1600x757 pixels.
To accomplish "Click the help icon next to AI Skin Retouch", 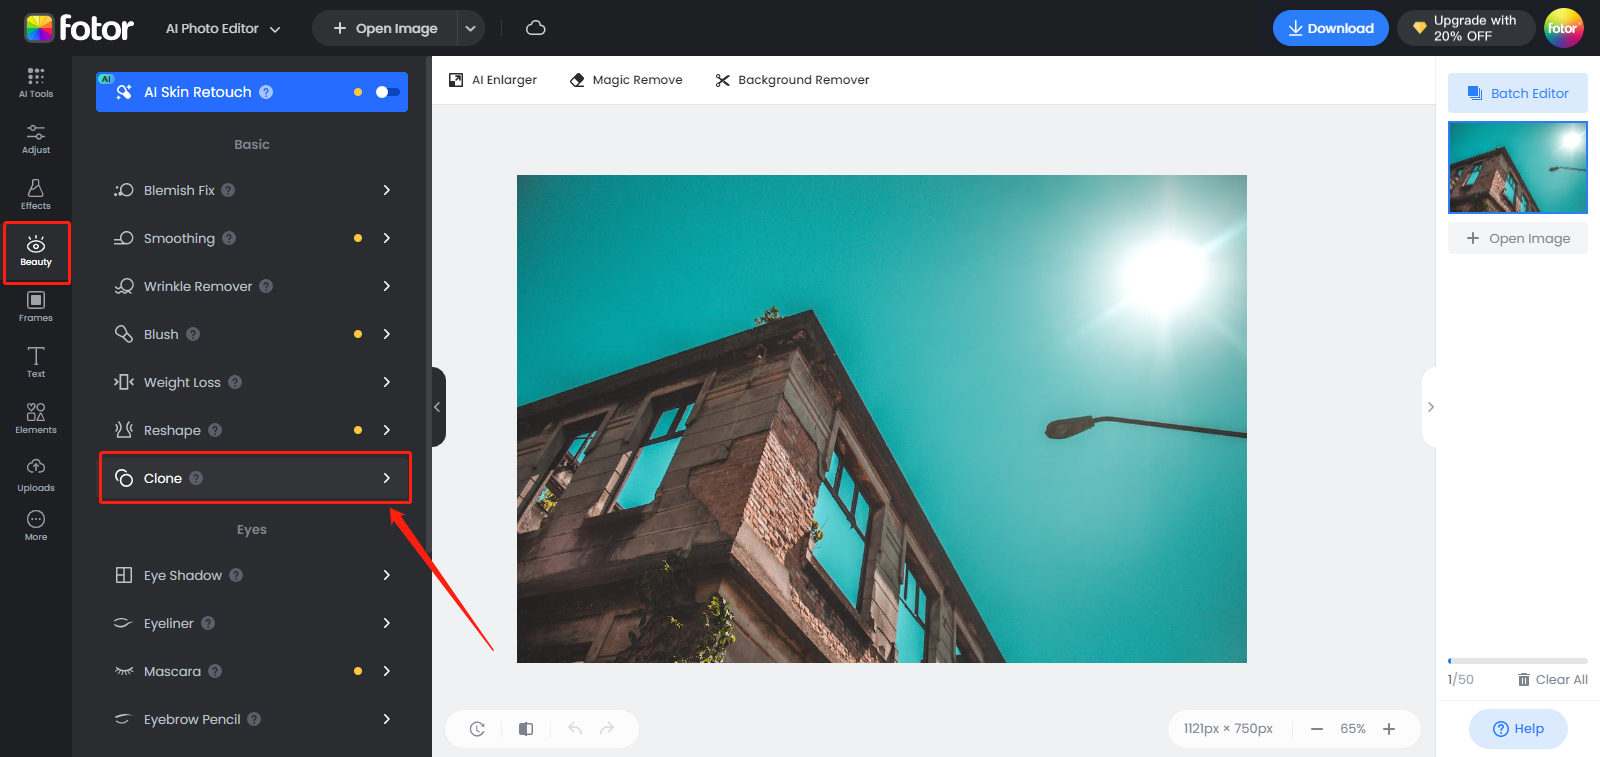I will pyautogui.click(x=266, y=92).
